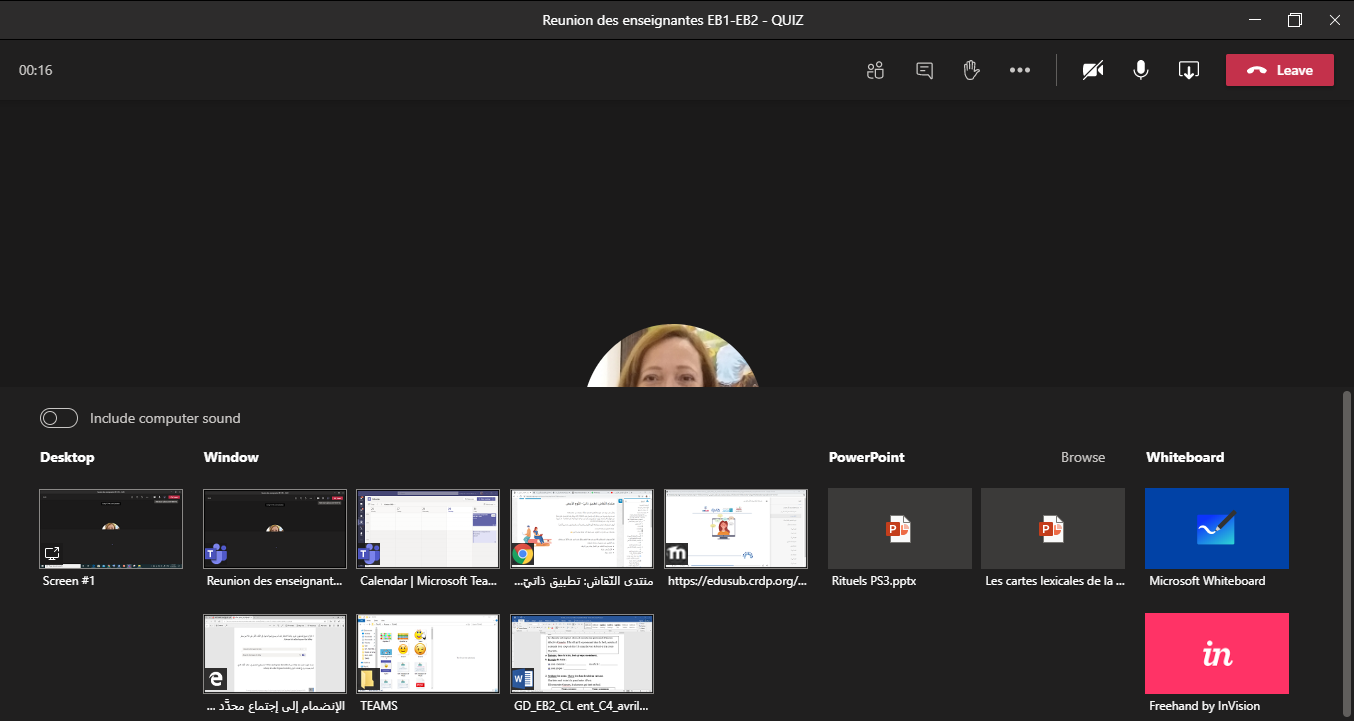
Task: Leave the meeting
Action: (x=1279, y=70)
